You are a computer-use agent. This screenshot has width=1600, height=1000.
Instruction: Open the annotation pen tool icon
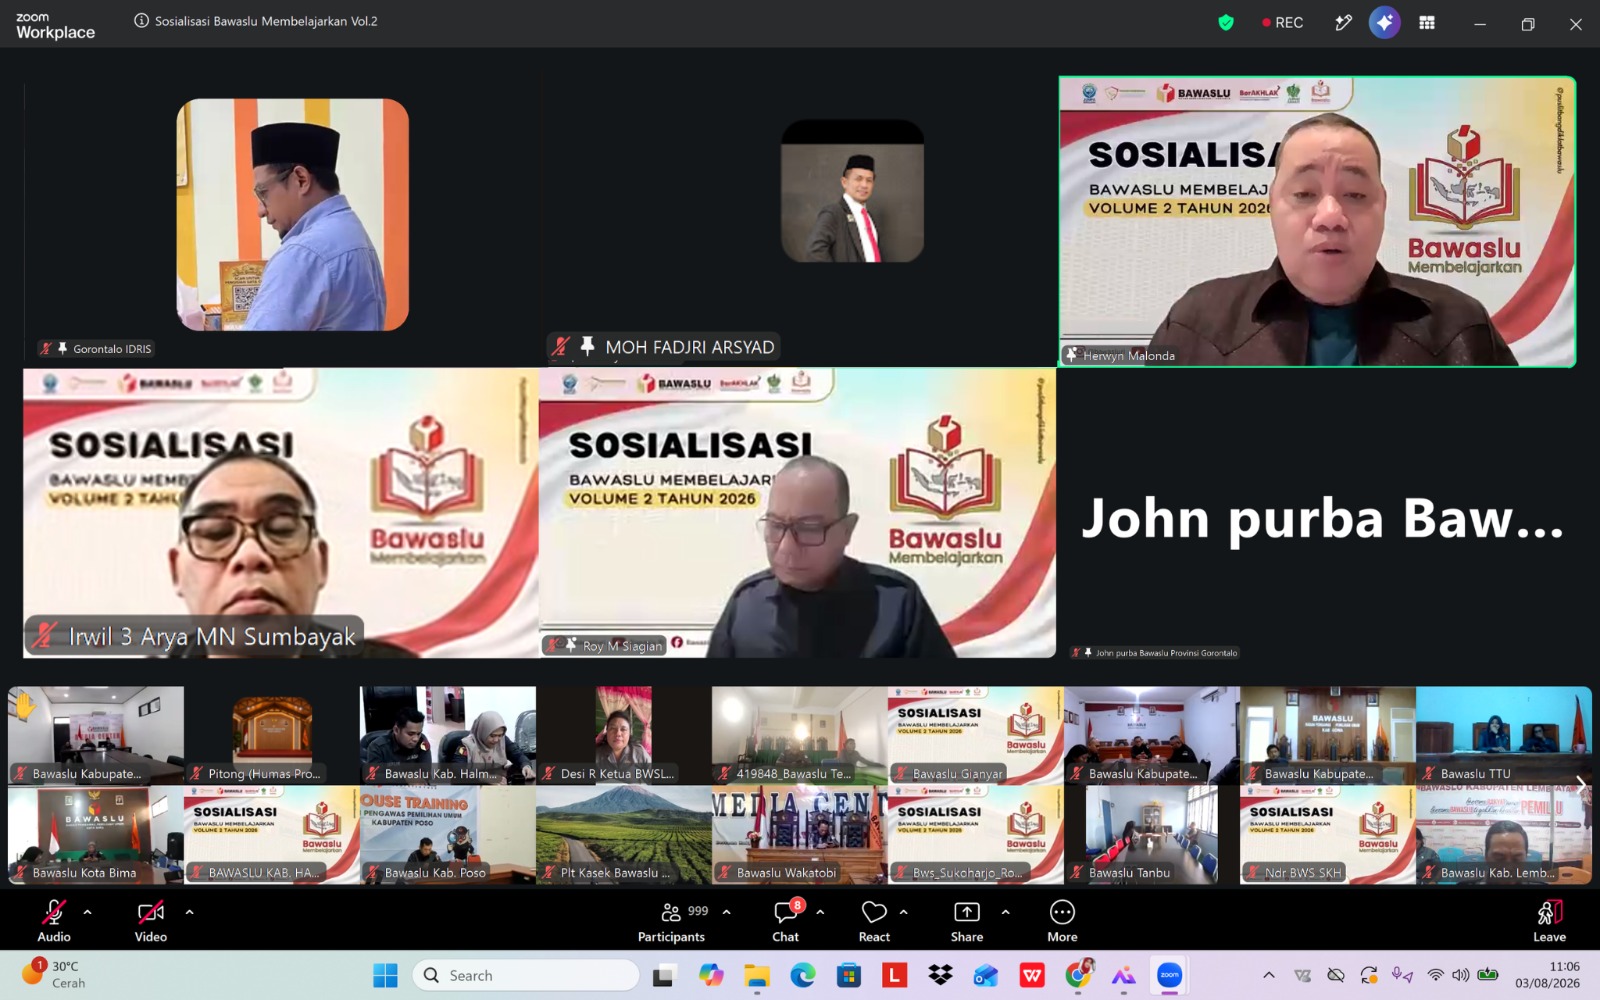(1343, 22)
